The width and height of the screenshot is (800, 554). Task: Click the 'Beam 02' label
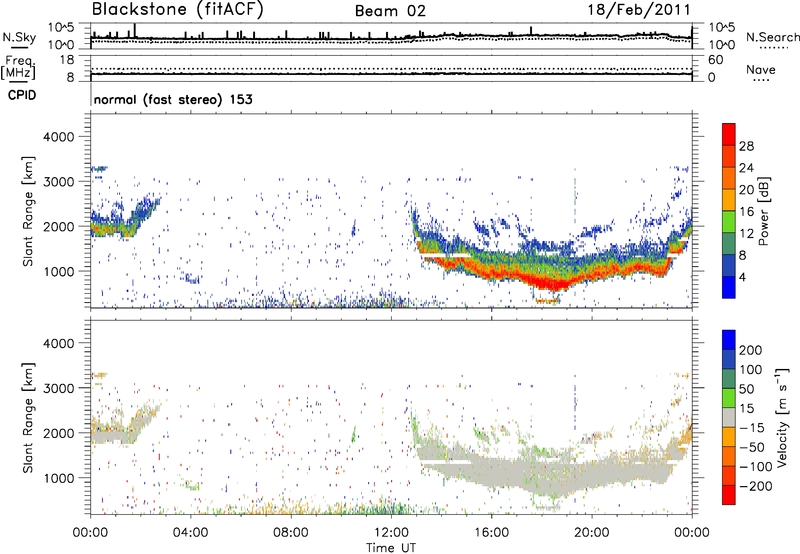click(x=390, y=11)
